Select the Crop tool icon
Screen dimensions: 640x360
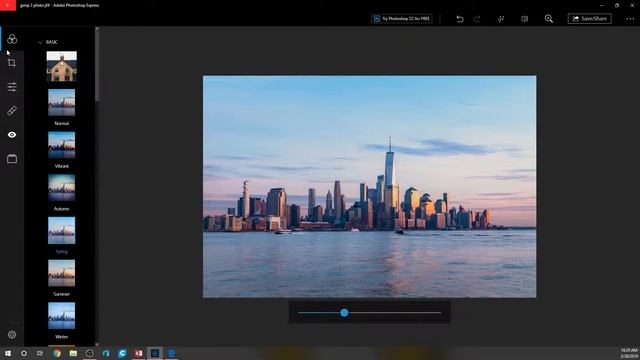[x=12, y=62]
